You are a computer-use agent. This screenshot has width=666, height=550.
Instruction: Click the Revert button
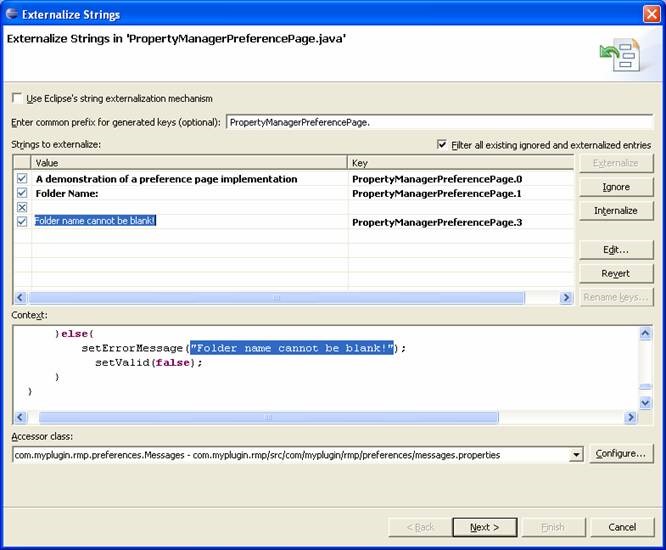[x=616, y=274]
